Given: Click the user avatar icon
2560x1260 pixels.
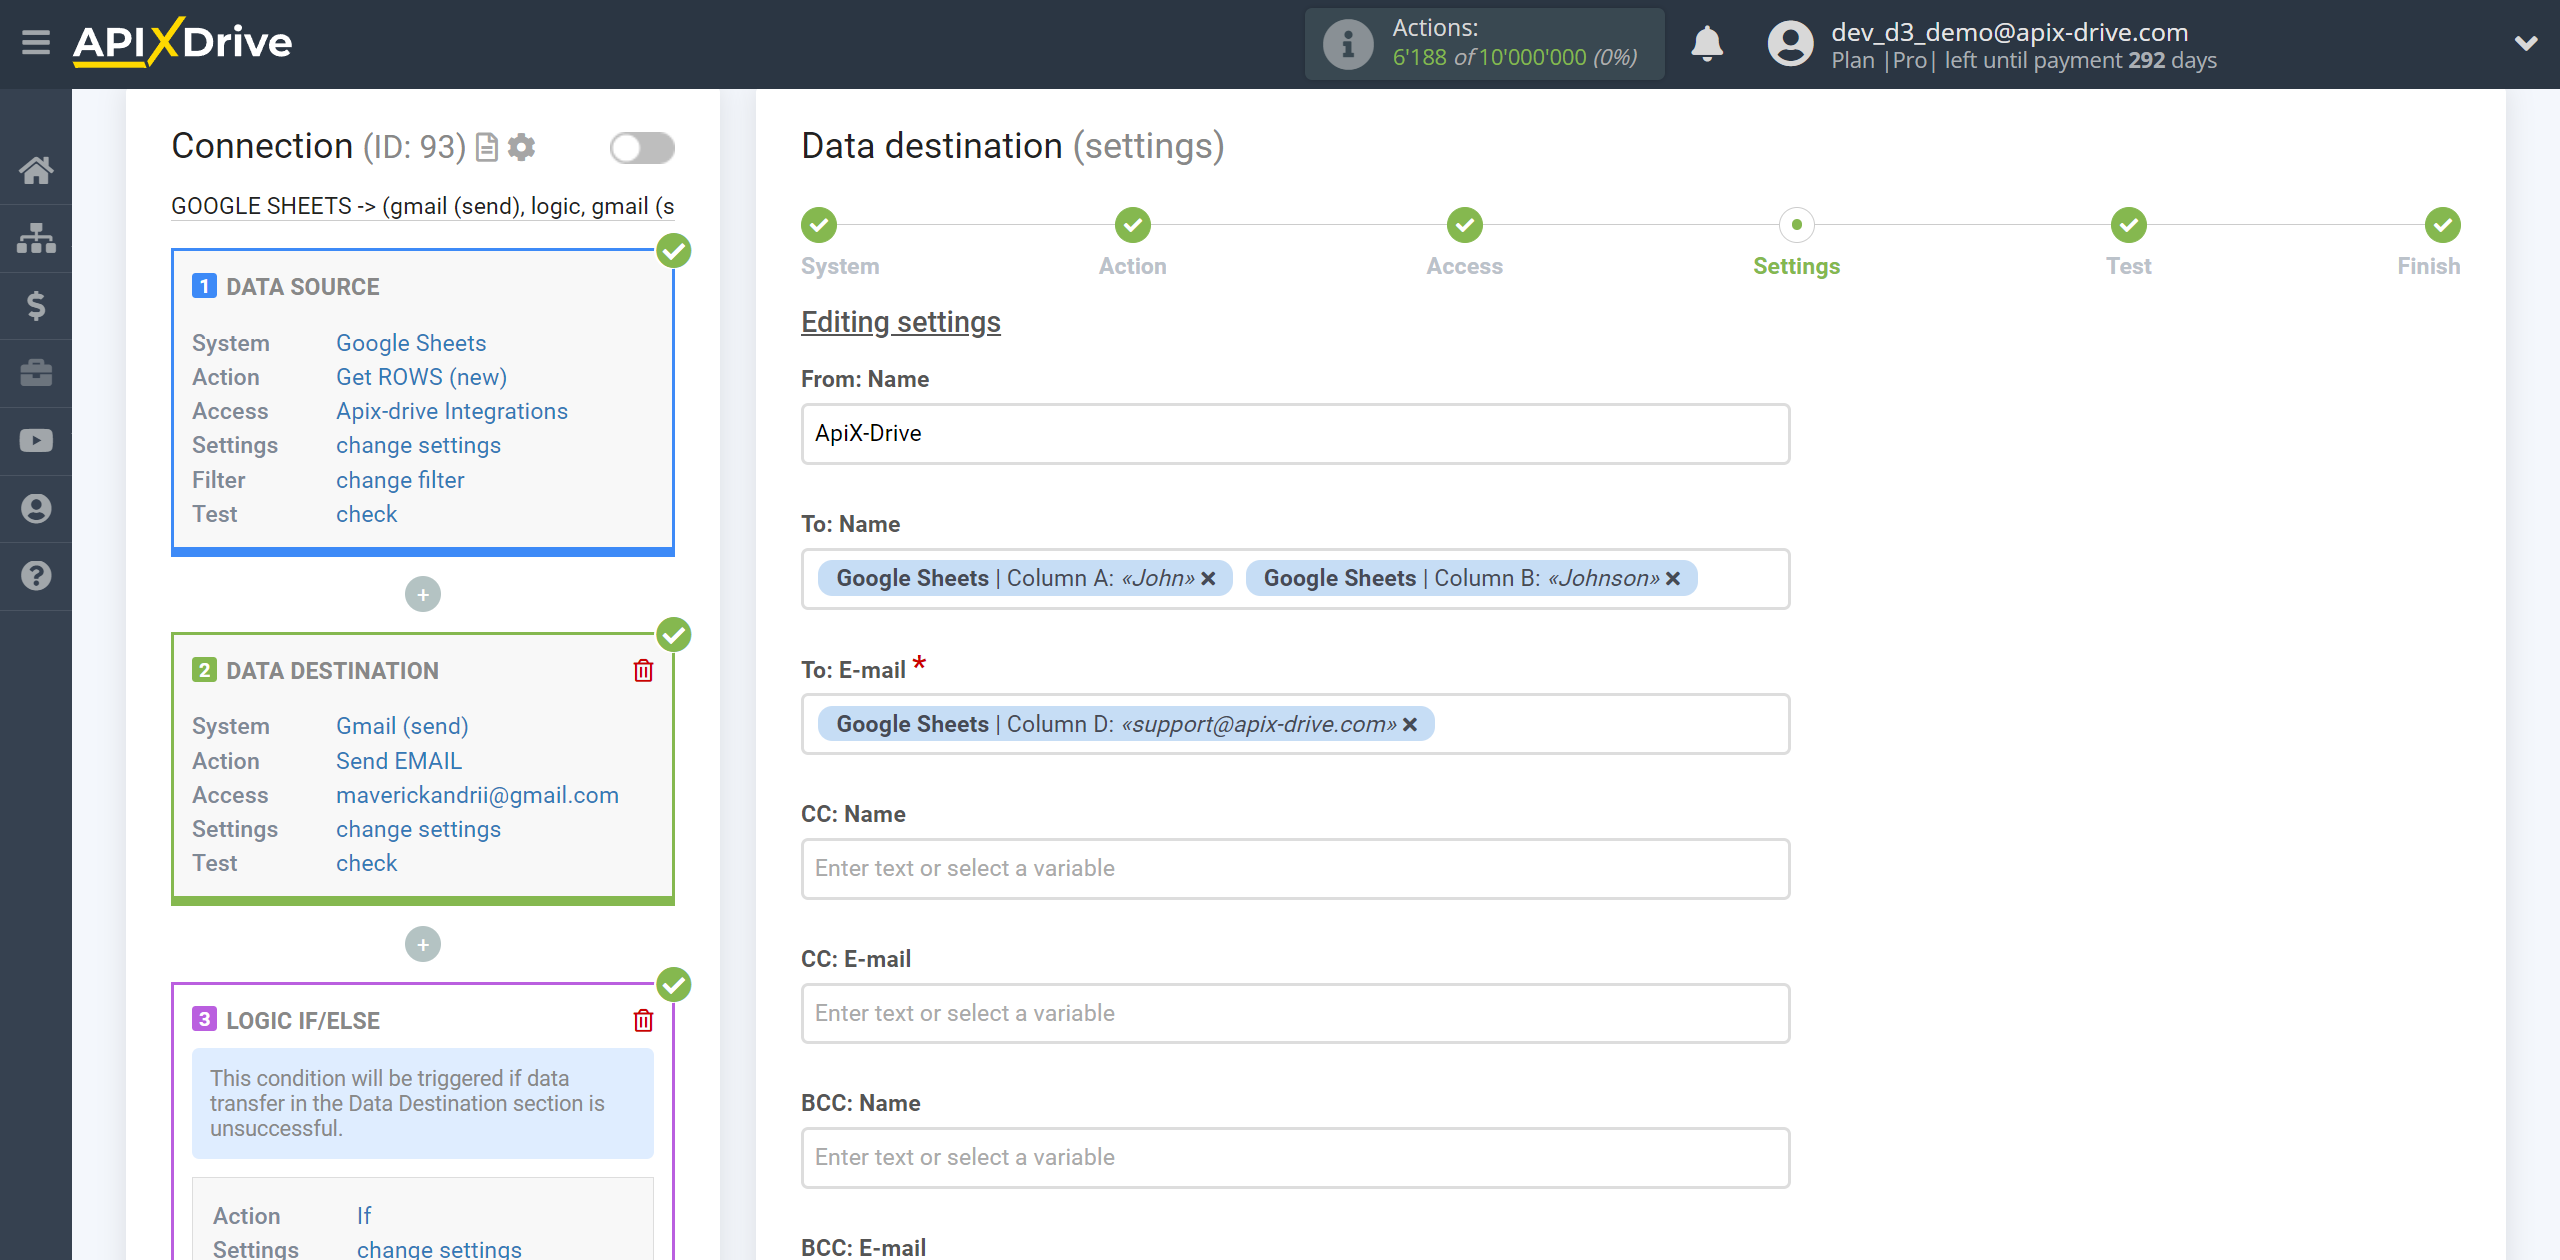Looking at the screenshot, I should (1790, 44).
